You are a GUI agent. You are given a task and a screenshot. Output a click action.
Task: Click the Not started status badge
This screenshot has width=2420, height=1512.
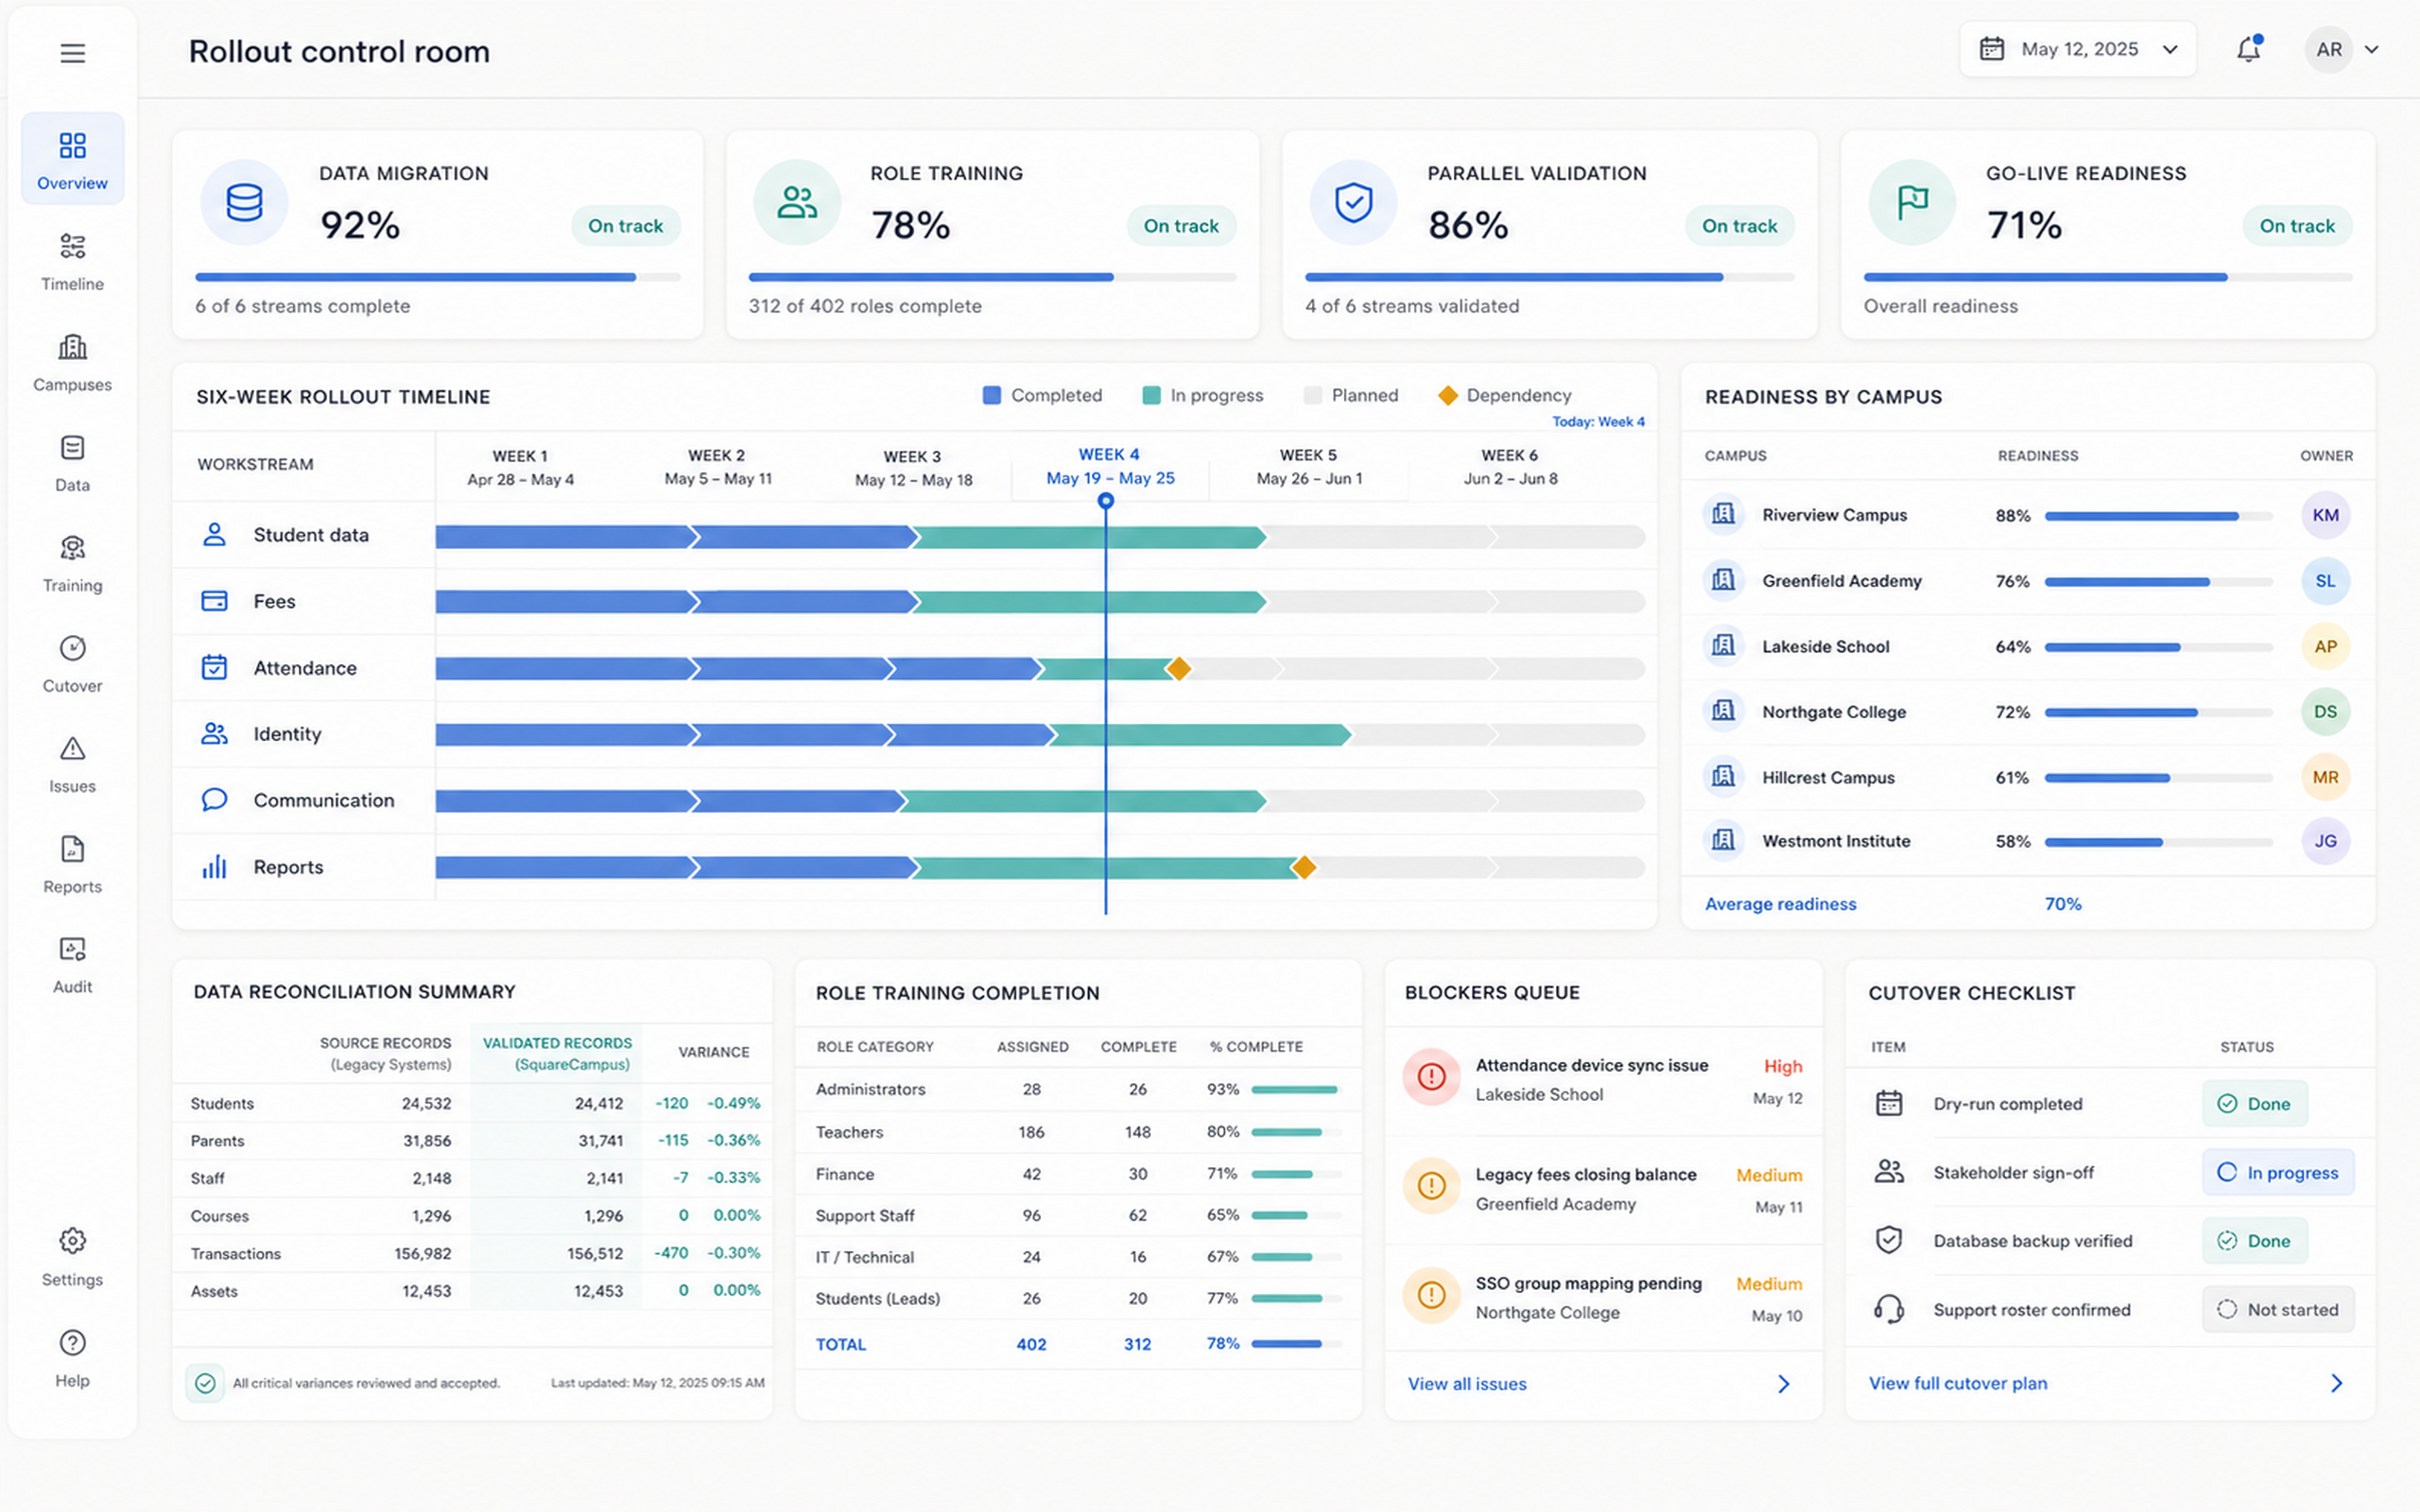2278,1309
